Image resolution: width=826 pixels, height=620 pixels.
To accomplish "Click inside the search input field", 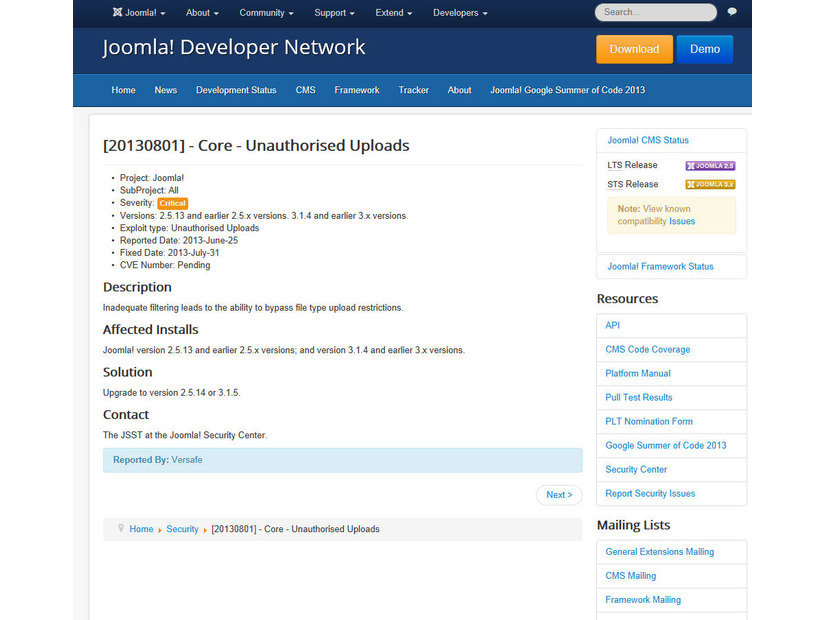I will click(655, 13).
